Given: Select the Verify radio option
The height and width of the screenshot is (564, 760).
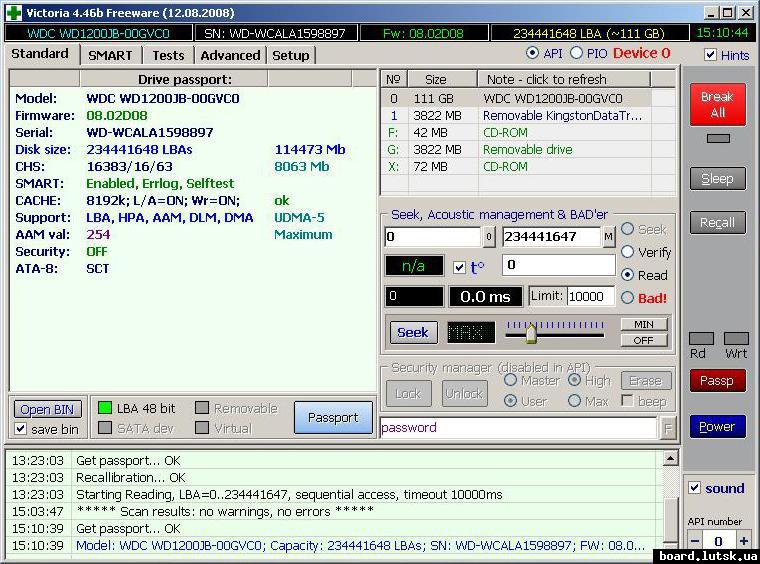Looking at the screenshot, I should [627, 252].
